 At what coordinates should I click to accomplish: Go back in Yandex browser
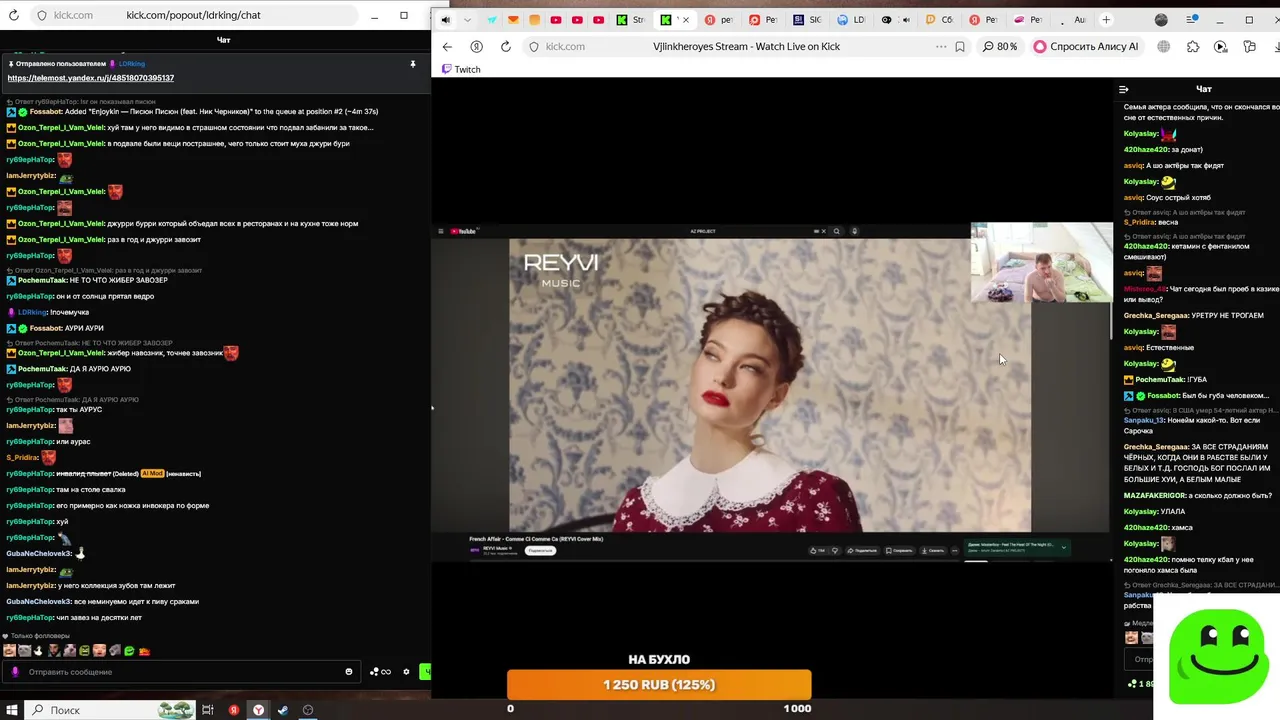(447, 46)
